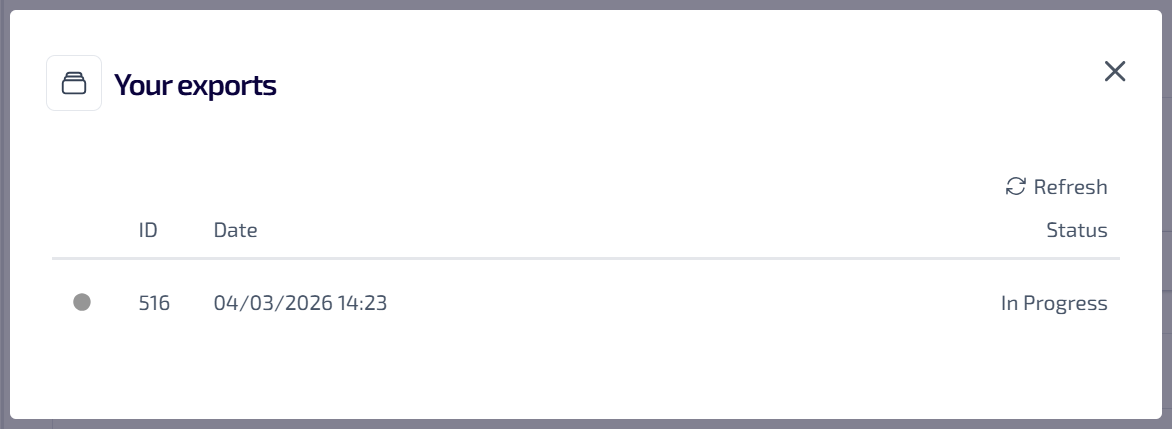1172x429 pixels.
Task: Sort by the Status column header
Action: [x=1076, y=231]
